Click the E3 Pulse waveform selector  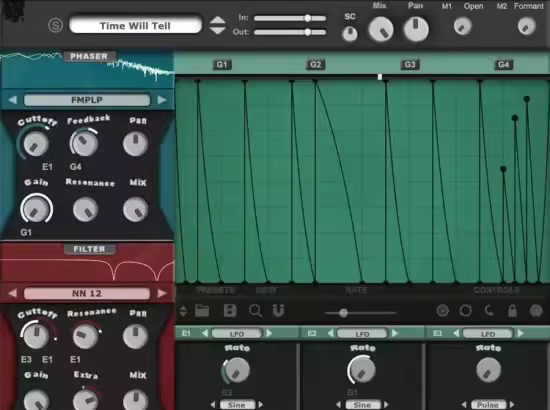488,405
